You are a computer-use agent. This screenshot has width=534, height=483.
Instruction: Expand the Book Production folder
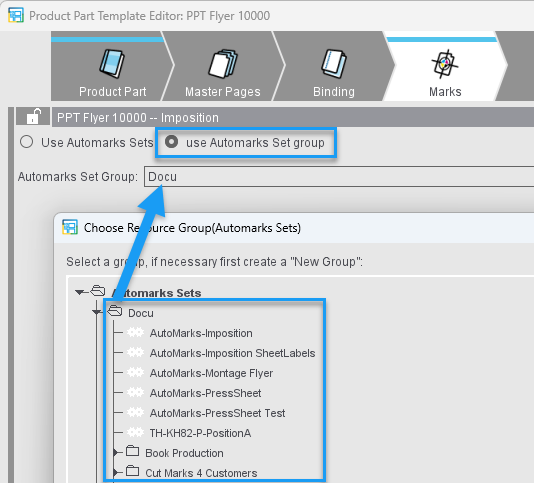click(x=115, y=453)
